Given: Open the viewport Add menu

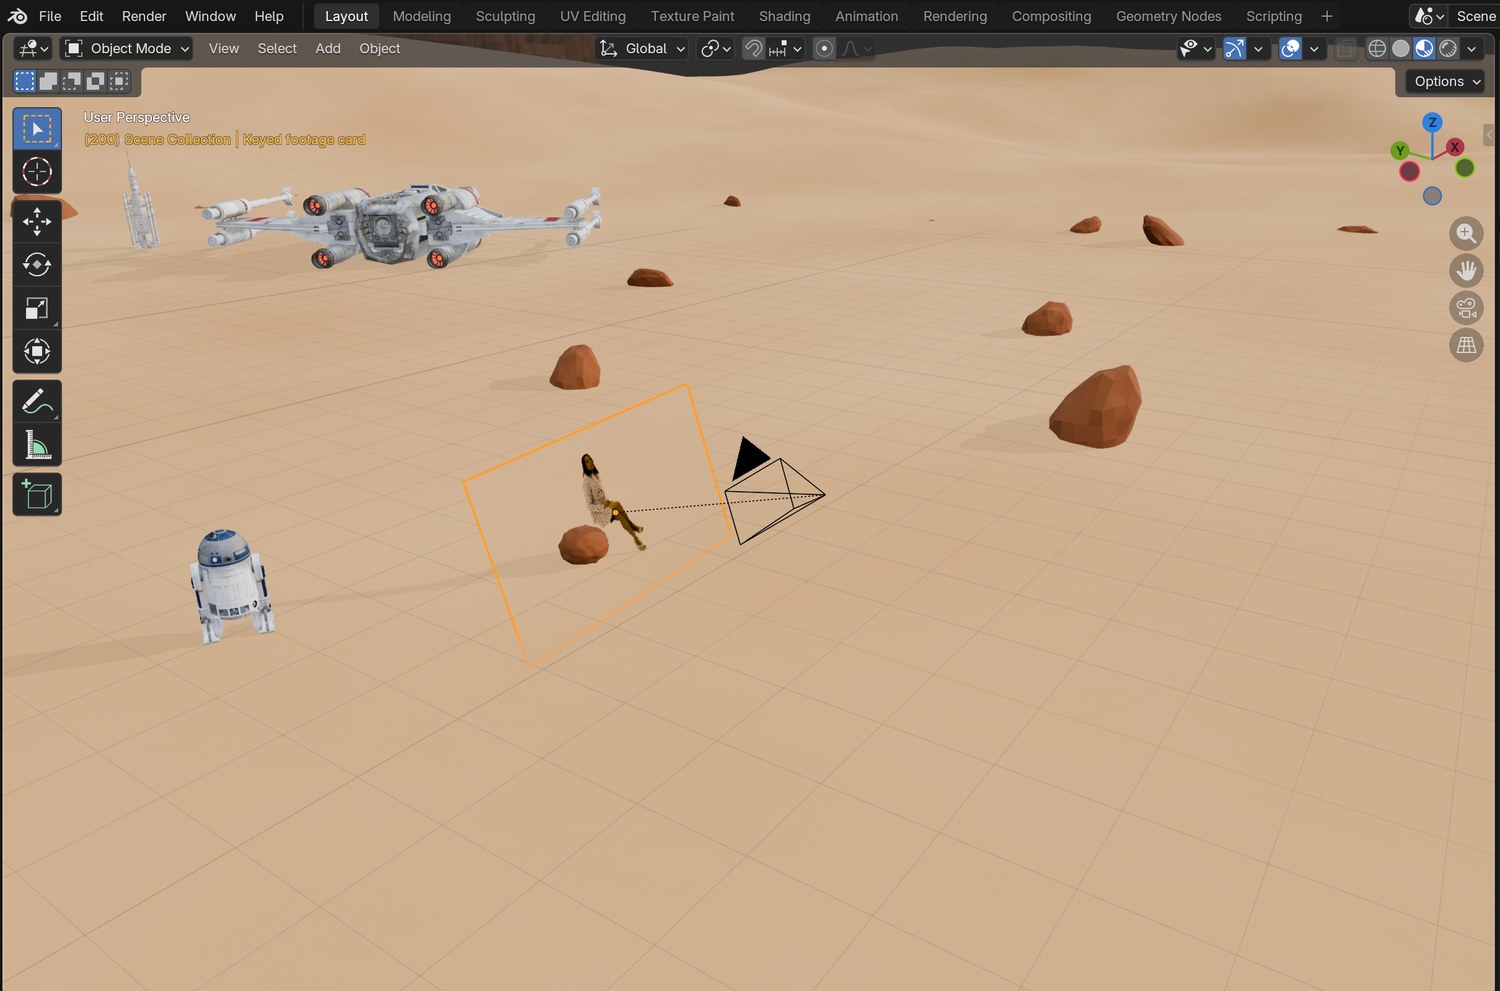Looking at the screenshot, I should click(x=328, y=48).
